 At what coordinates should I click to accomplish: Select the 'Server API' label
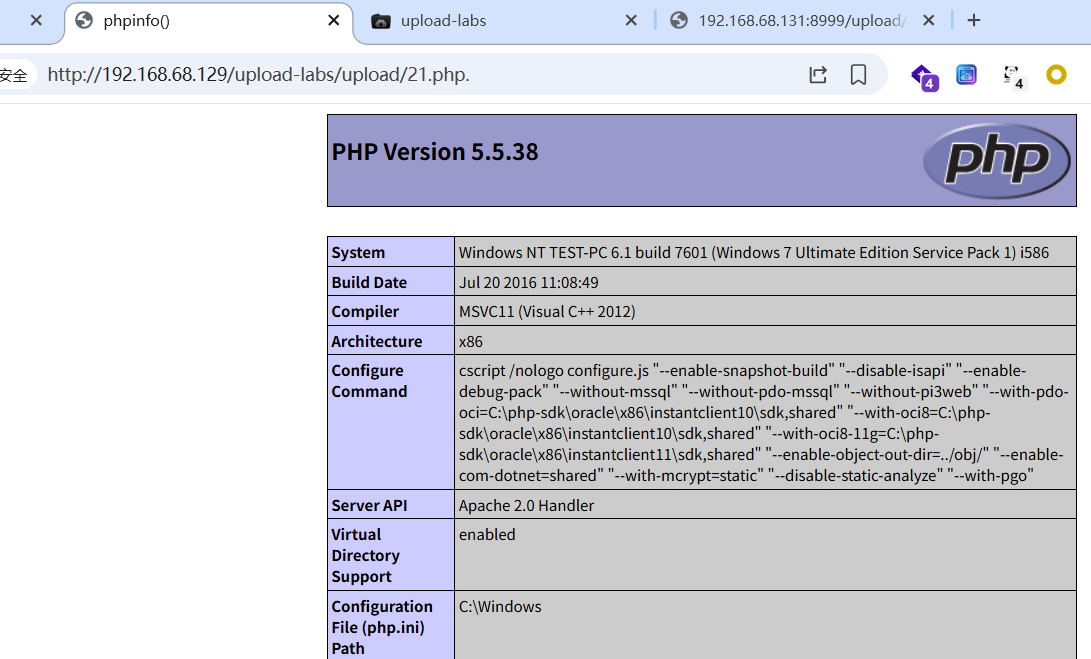[x=369, y=506]
